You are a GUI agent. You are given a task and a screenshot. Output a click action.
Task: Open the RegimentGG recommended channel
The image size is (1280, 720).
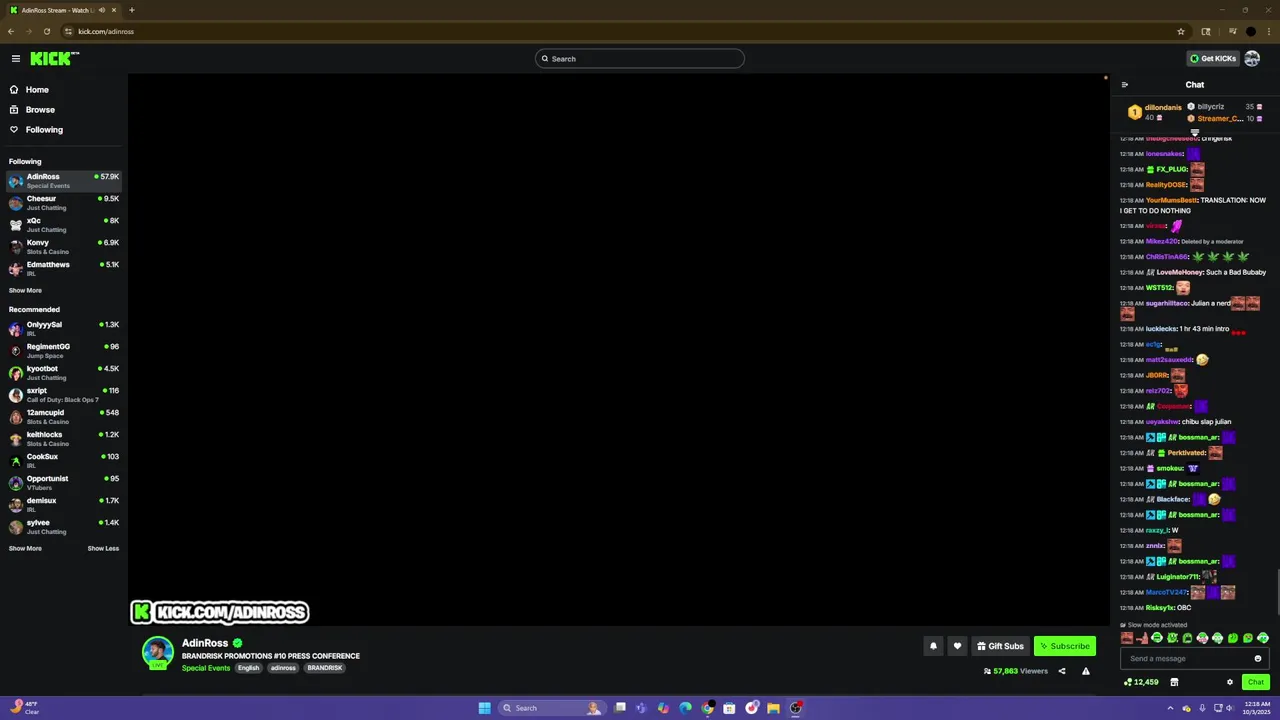64,351
